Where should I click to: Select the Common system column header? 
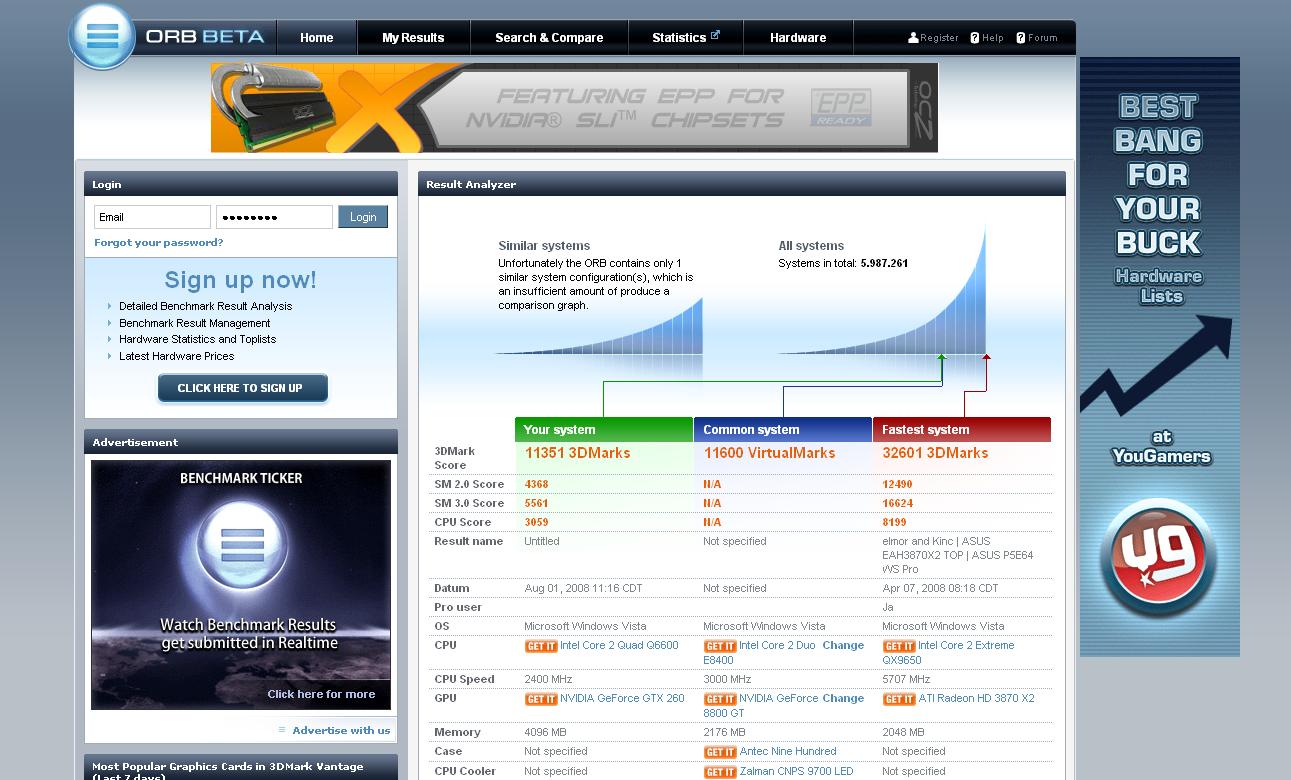(x=783, y=429)
